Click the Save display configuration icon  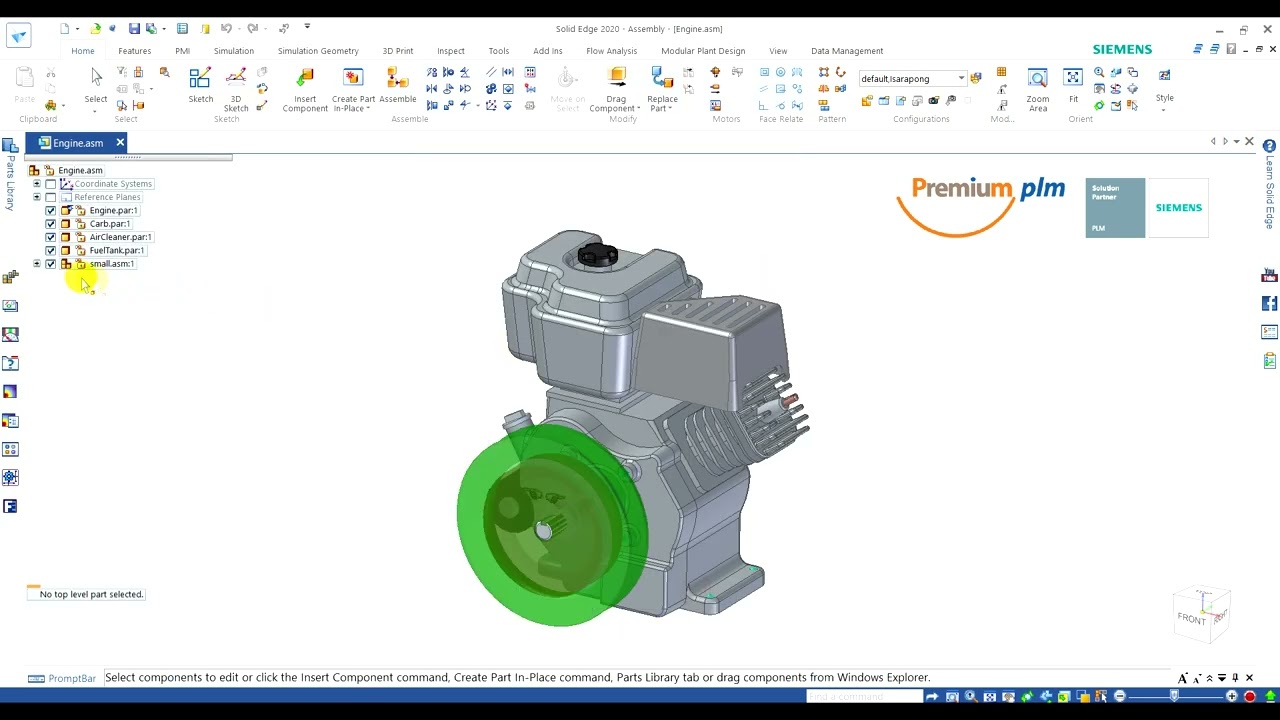point(975,78)
